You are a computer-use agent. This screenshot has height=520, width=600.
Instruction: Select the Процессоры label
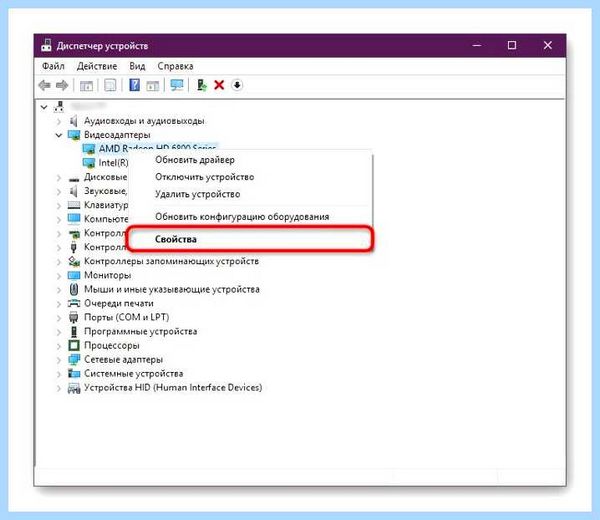(x=112, y=346)
